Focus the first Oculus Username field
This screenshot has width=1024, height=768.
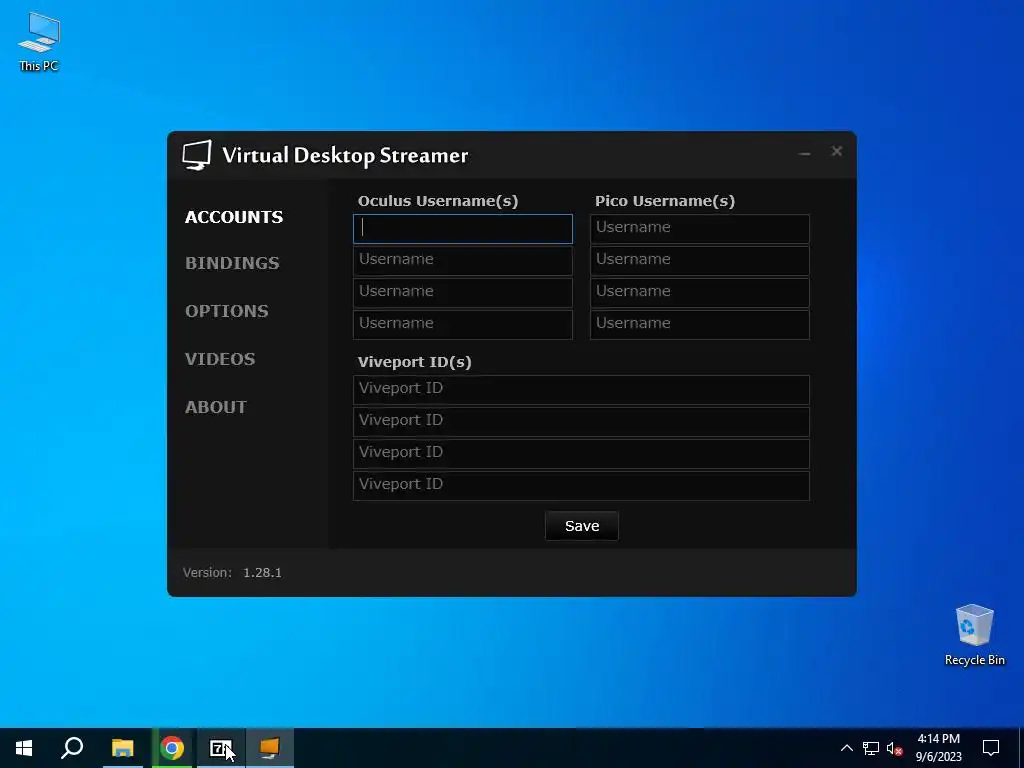463,229
